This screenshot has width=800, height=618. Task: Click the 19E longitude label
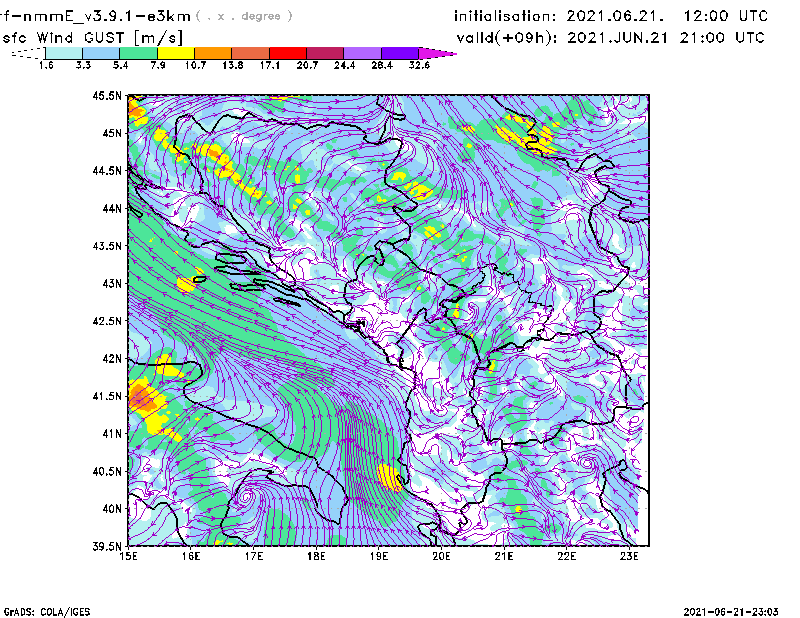(379, 556)
